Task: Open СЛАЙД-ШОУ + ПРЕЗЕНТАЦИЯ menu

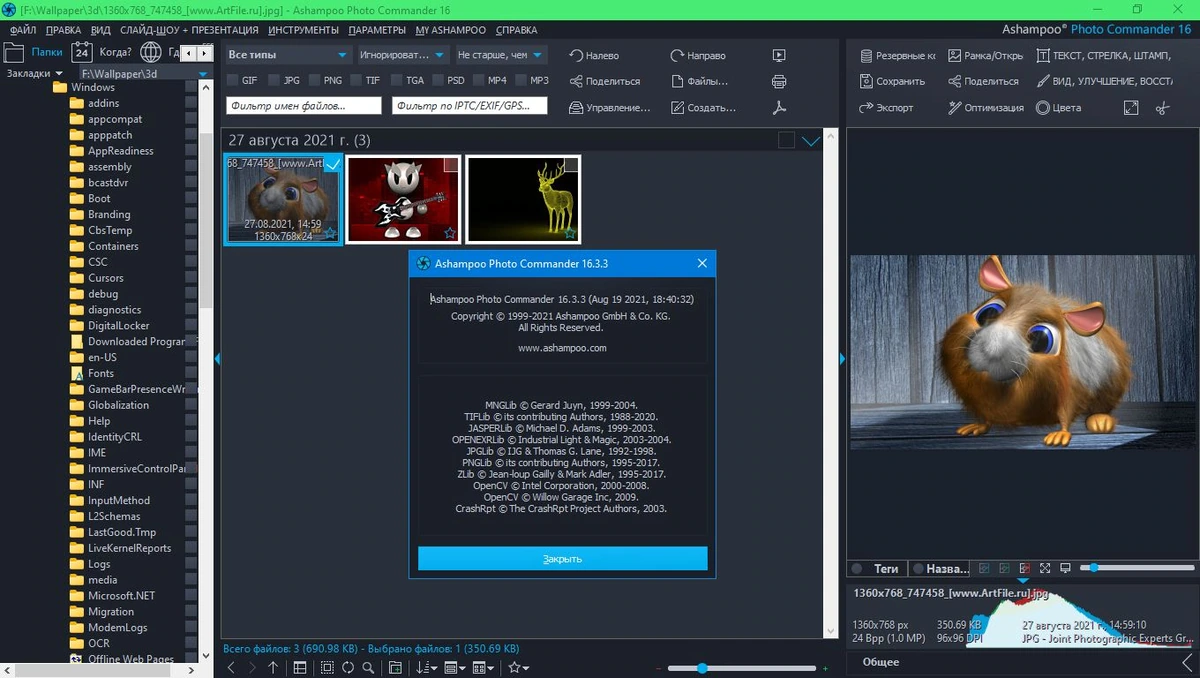Action: (190, 30)
